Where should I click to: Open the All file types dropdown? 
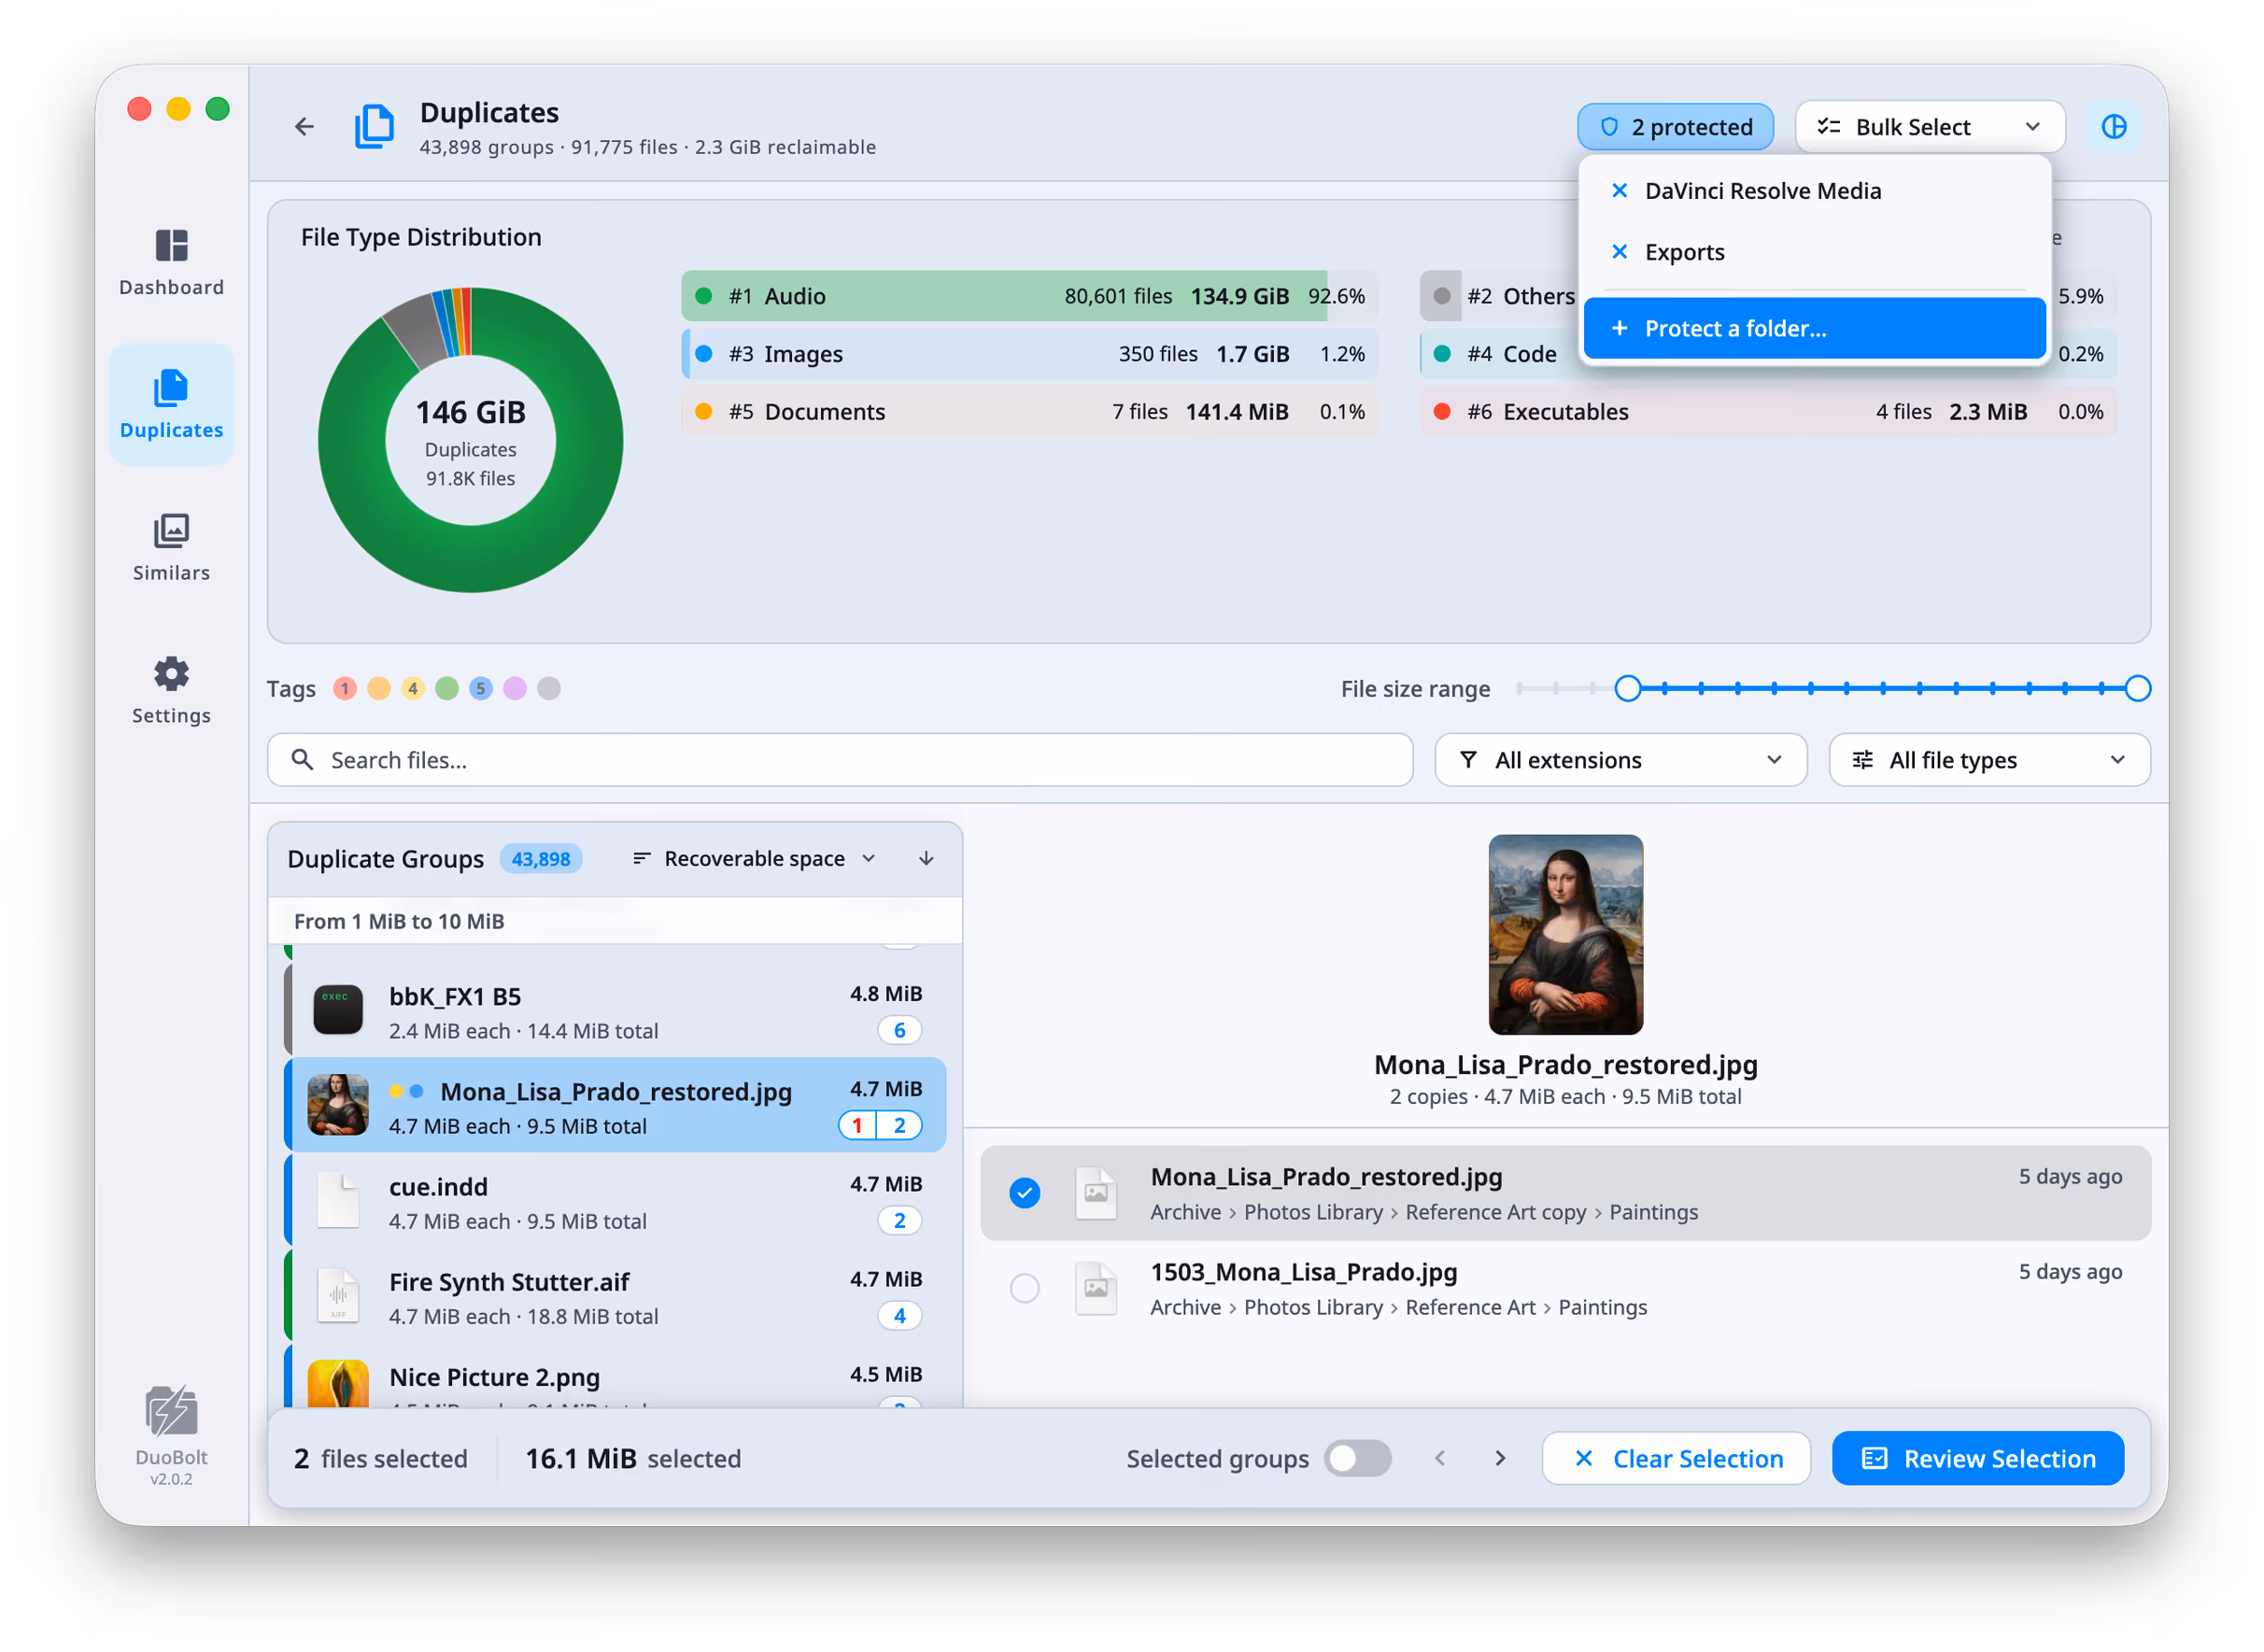1990,760
